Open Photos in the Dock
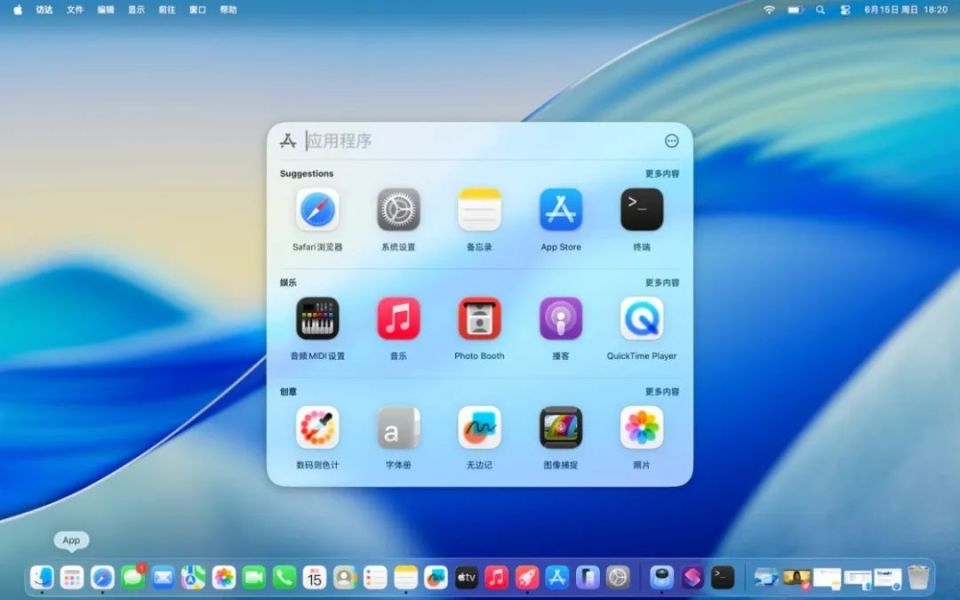960x600 pixels. 224,577
